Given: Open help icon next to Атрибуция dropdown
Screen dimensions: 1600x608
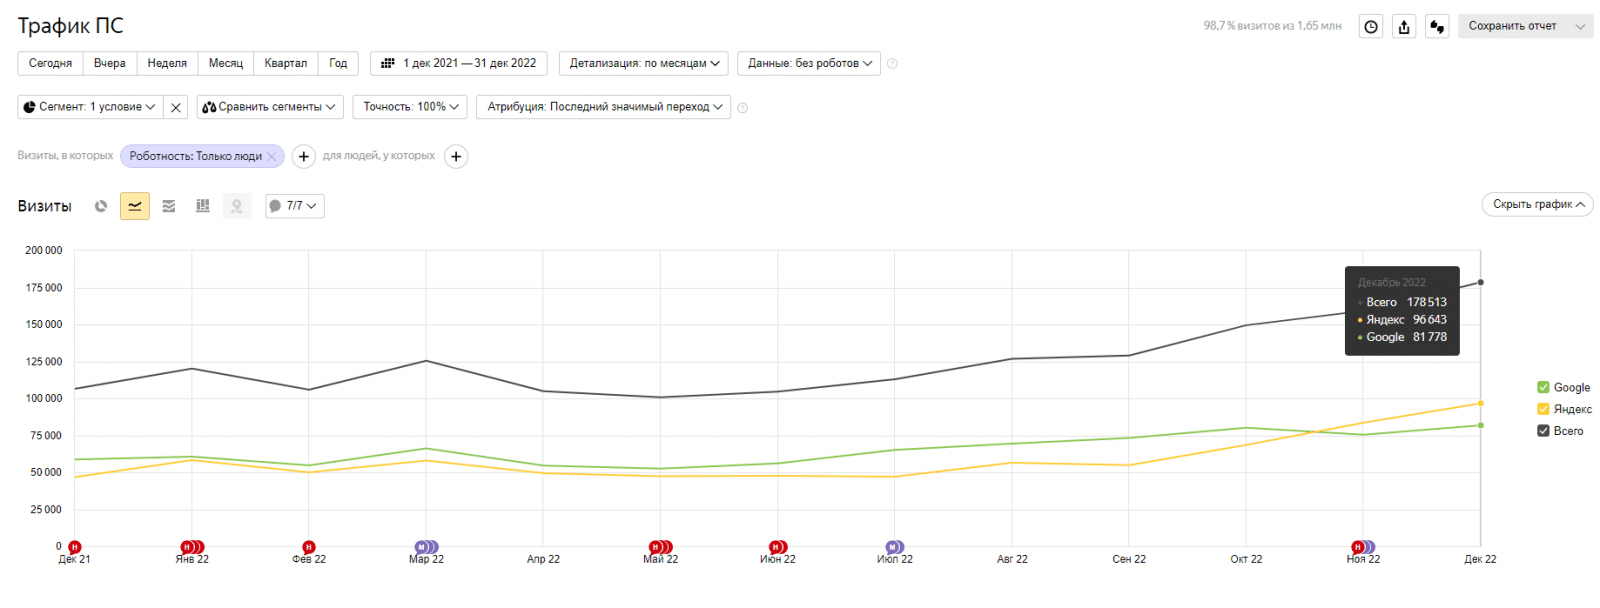Looking at the screenshot, I should tap(742, 107).
